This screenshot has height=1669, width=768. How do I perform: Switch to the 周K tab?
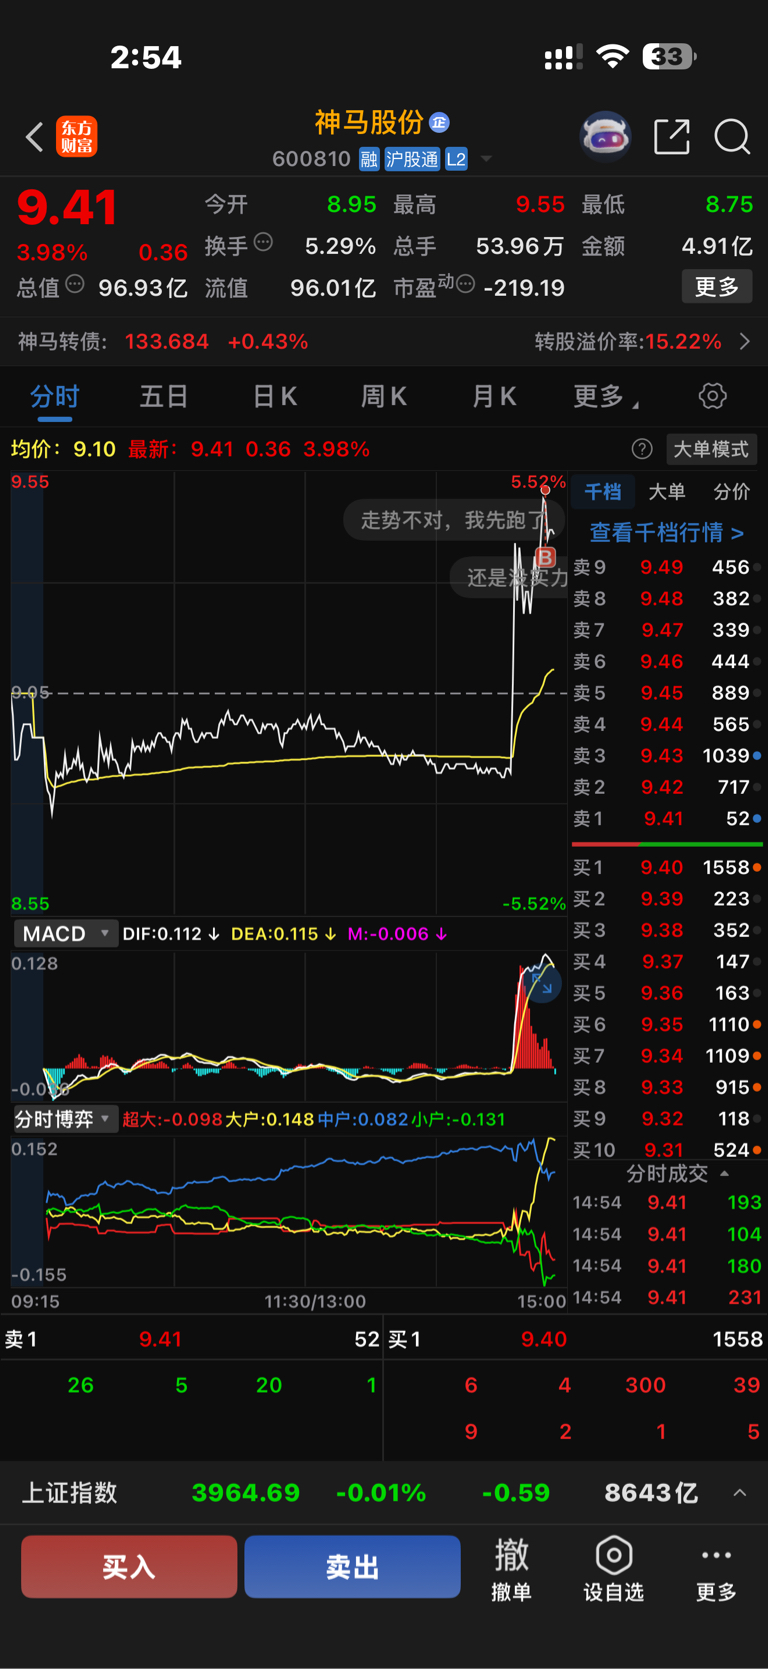click(384, 397)
